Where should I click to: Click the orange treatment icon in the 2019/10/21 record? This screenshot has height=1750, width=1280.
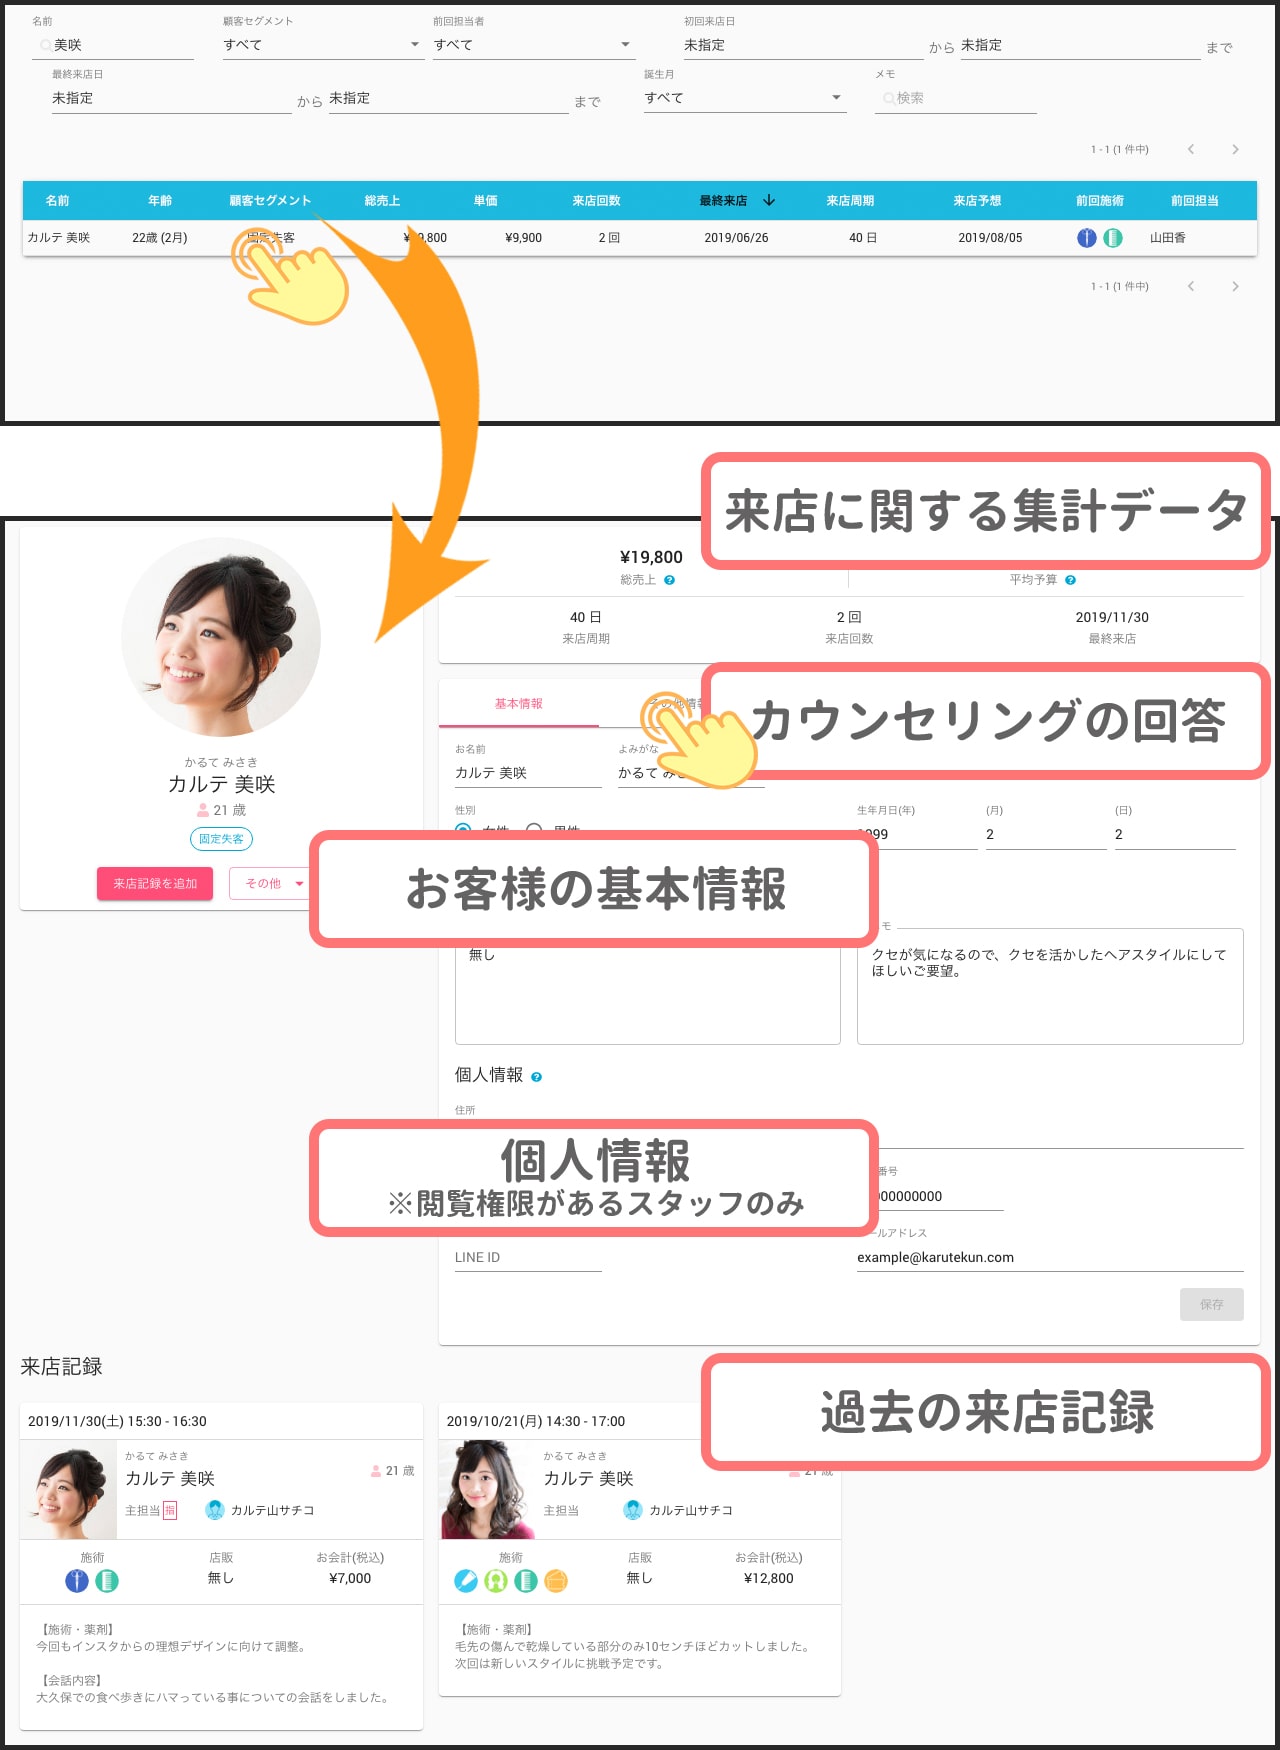click(556, 1581)
